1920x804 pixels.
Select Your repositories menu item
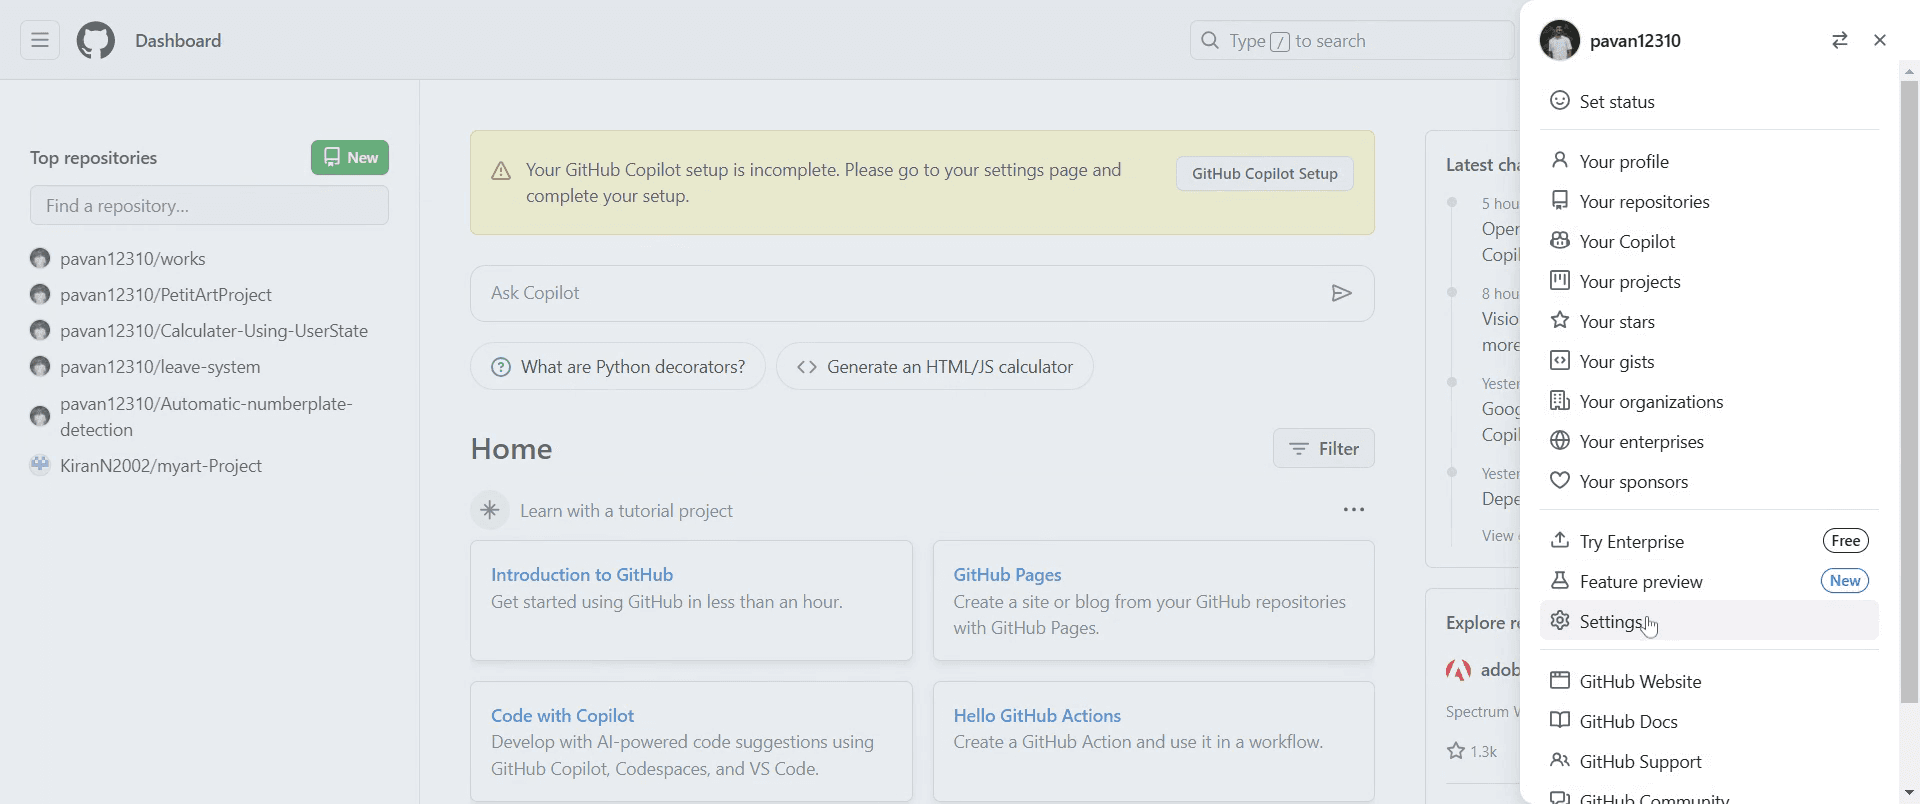click(1644, 201)
